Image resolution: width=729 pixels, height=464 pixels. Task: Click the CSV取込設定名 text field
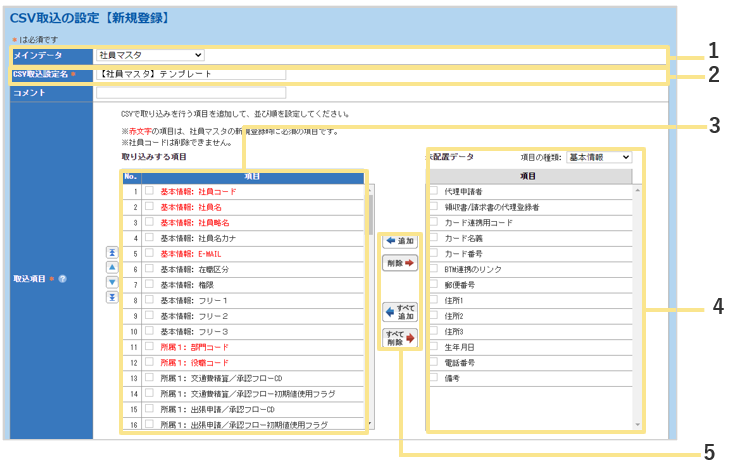click(x=190, y=74)
